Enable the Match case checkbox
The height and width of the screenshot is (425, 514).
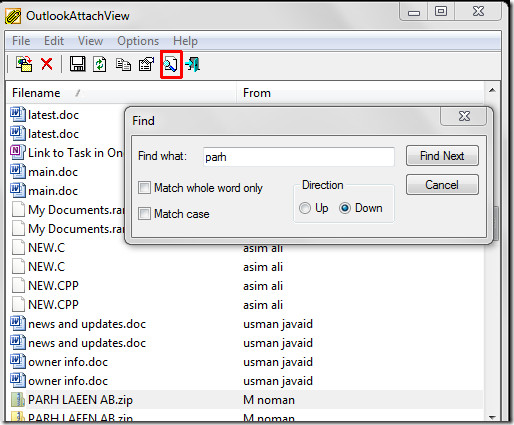point(144,213)
